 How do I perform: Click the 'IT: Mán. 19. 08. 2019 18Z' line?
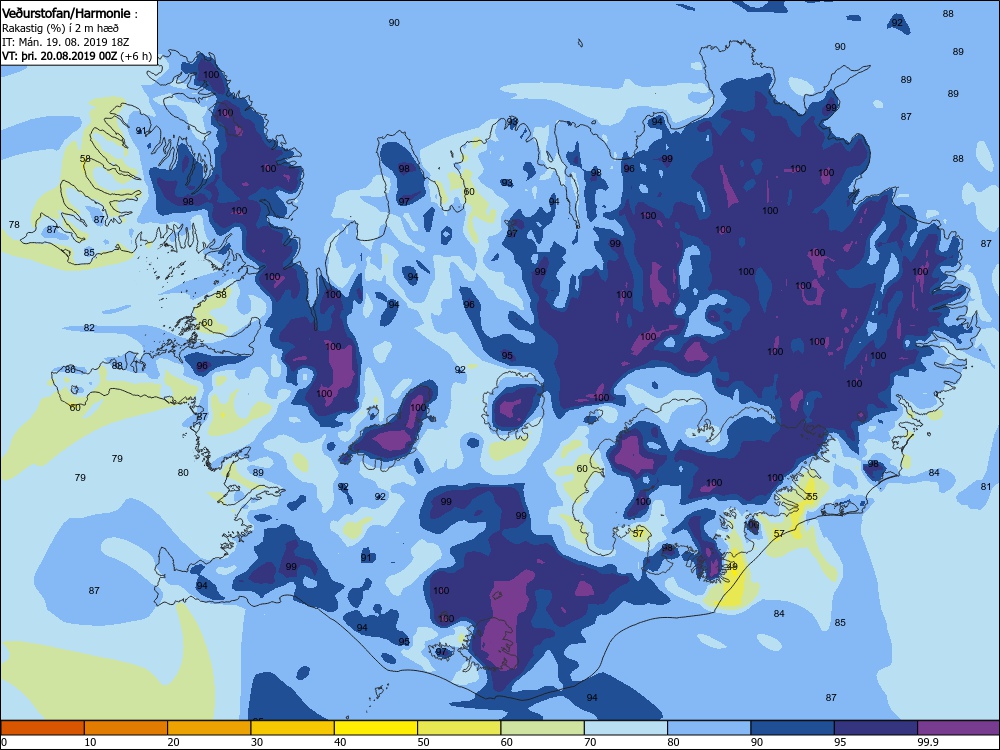(65, 42)
